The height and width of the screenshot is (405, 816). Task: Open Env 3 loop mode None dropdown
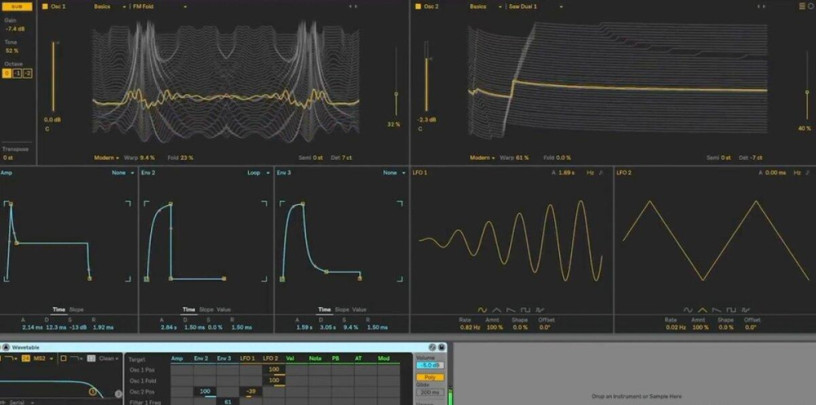tap(394, 173)
